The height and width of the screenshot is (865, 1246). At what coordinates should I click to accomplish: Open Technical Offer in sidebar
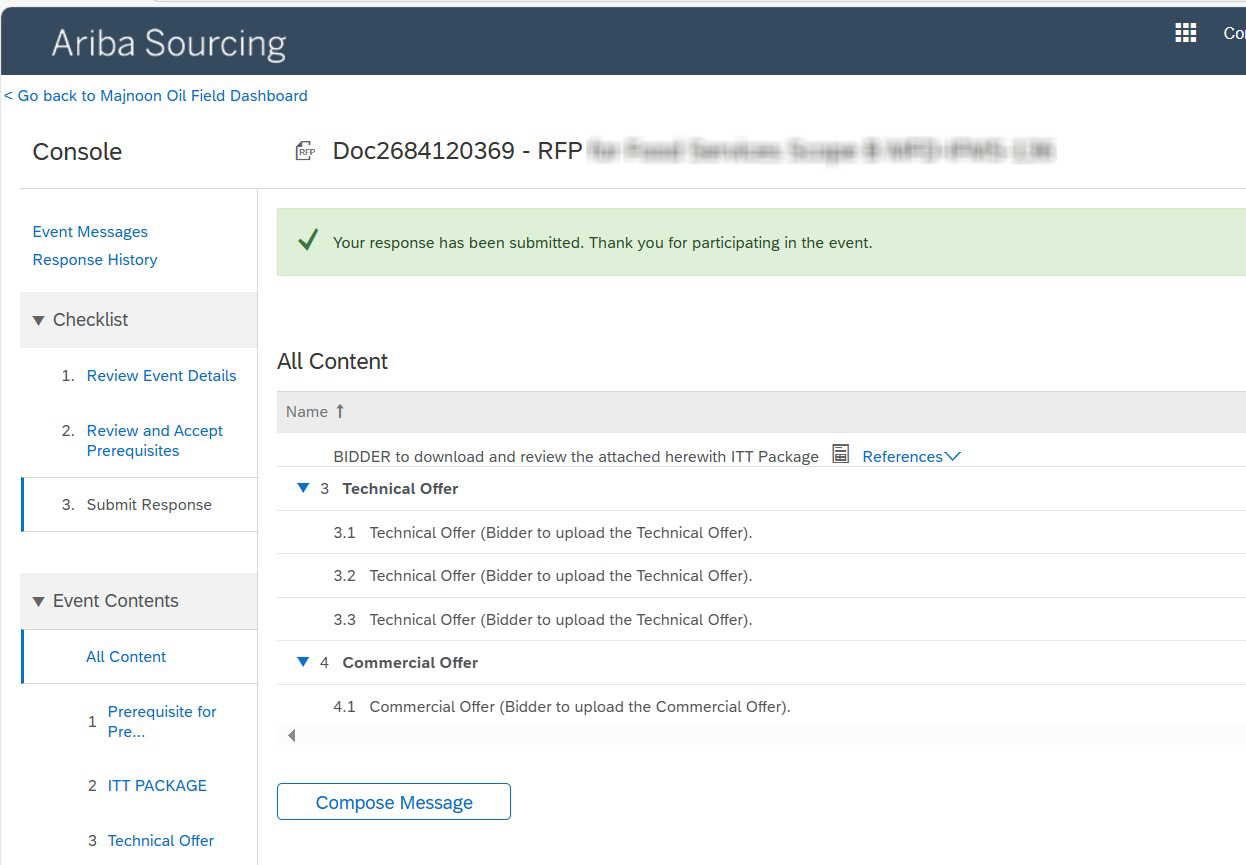160,841
